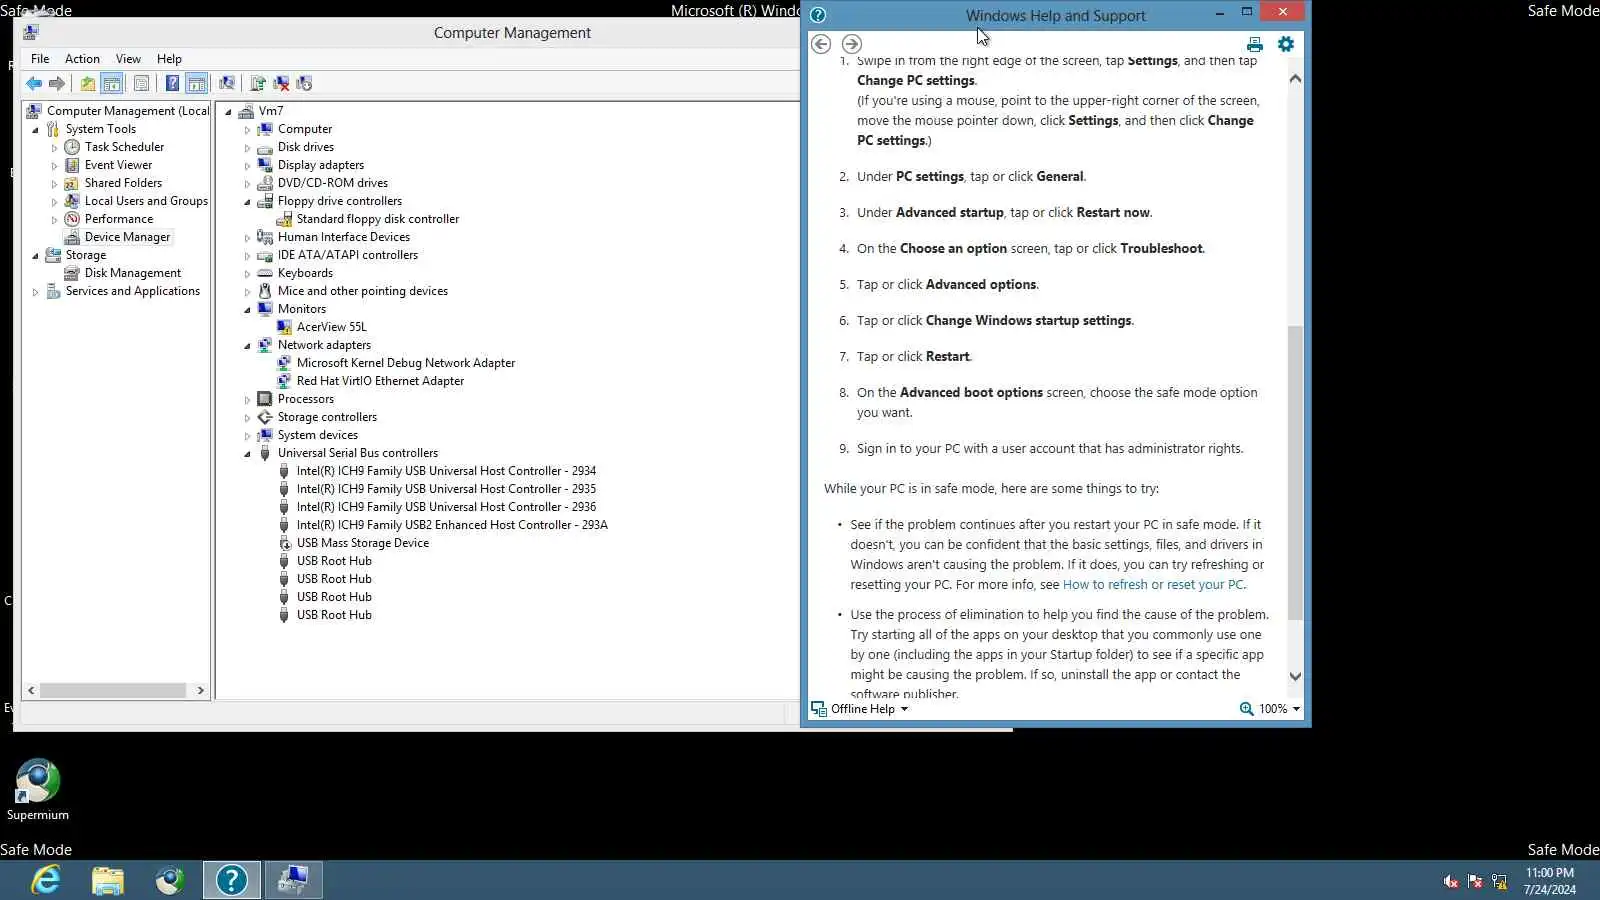Open the Supermium desktop shortcut
This screenshot has width=1600, height=900.
38,790
